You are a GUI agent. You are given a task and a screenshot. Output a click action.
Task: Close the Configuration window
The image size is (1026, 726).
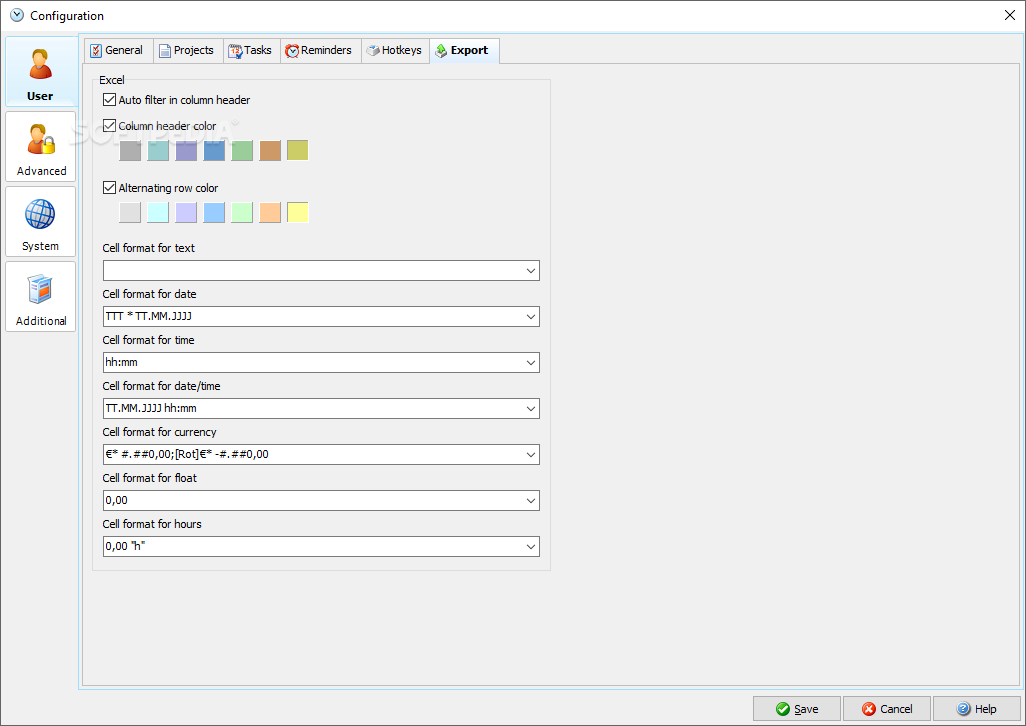click(1010, 15)
